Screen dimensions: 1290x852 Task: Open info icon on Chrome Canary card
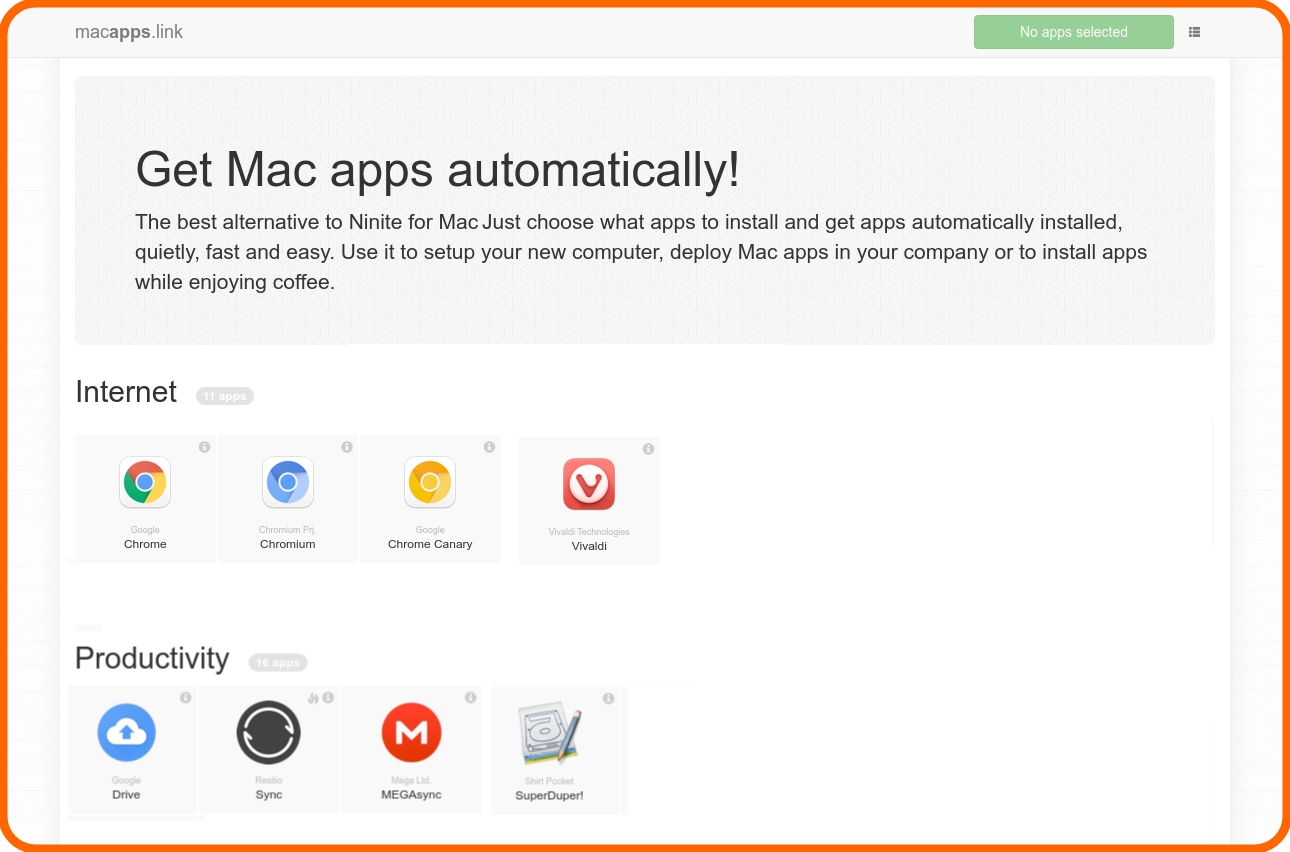pos(489,447)
